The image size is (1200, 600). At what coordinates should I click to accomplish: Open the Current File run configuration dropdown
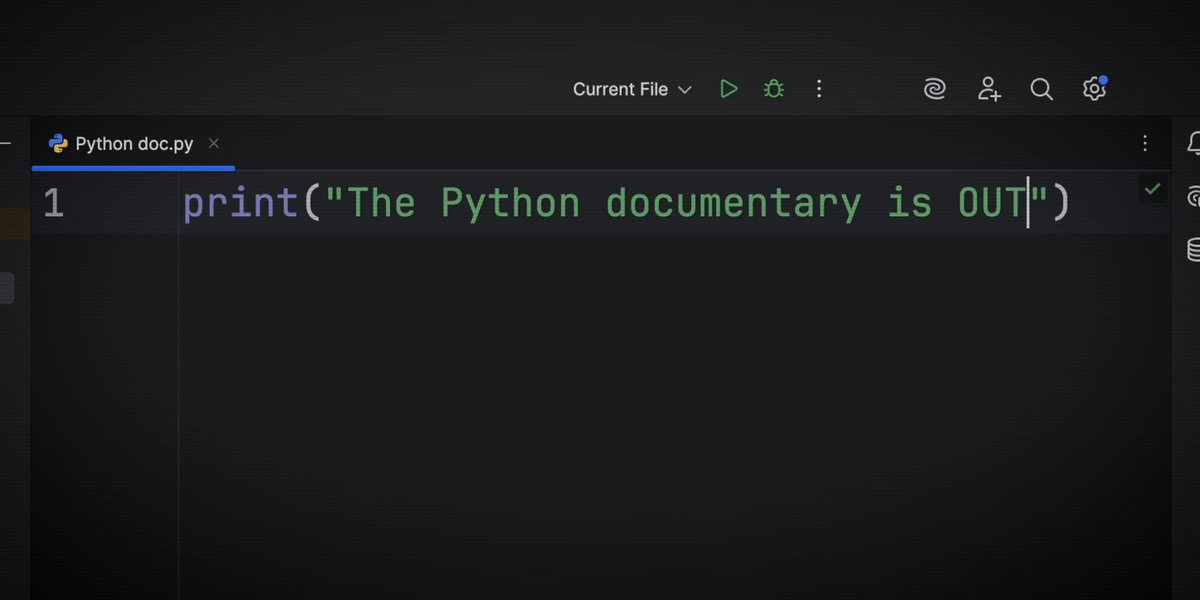pos(632,89)
